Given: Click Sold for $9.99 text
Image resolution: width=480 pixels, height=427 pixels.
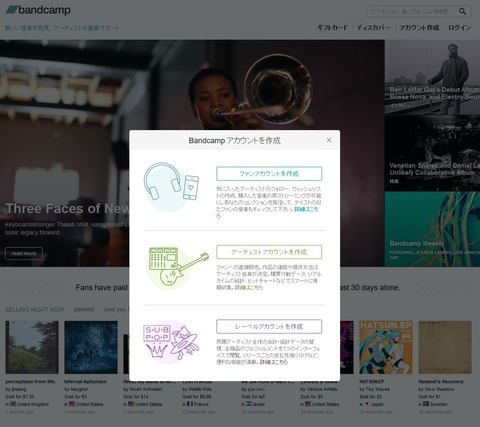Looking at the screenshot, I should [x=197, y=397].
